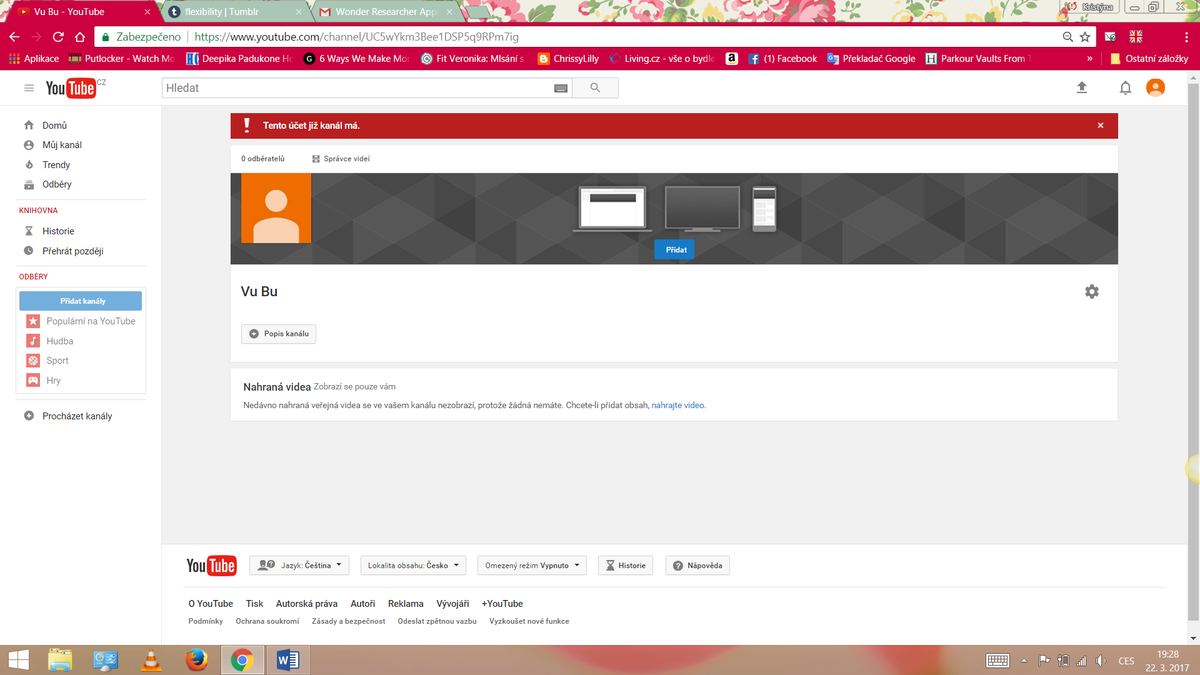Open the Lokalita obsahu: Česko dropdown
1200x675 pixels.
[413, 565]
